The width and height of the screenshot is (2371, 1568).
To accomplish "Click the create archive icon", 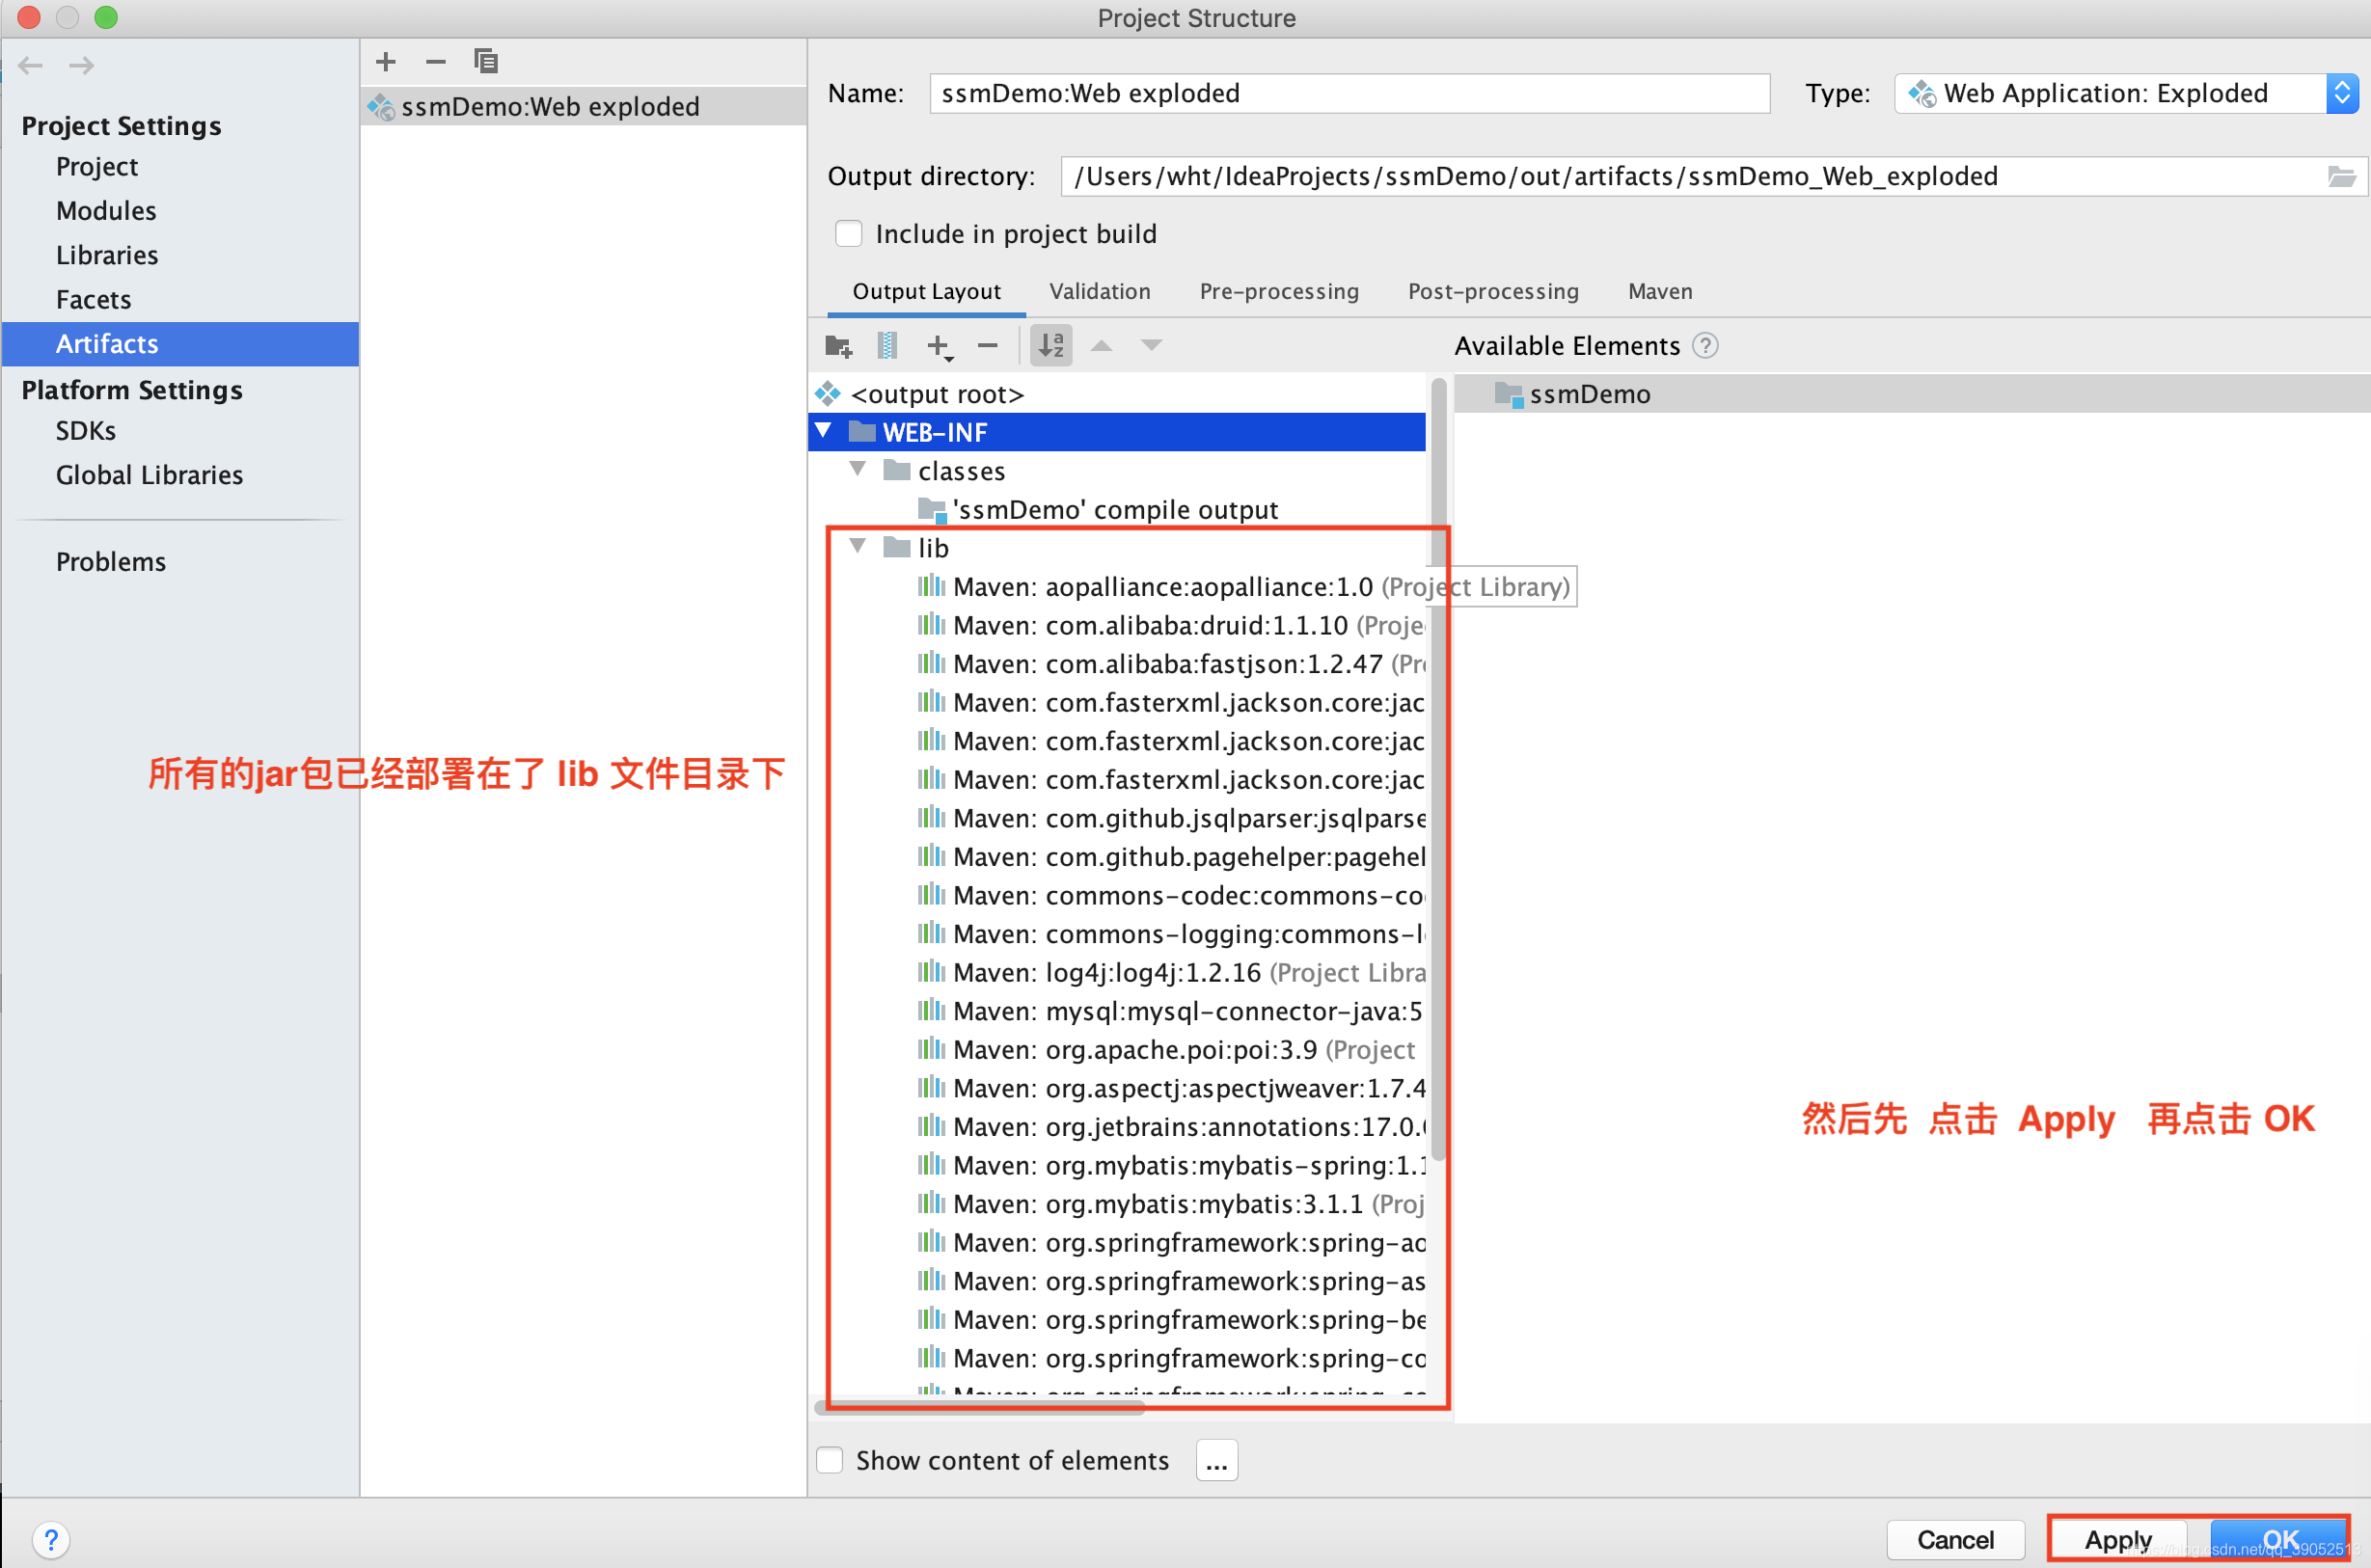I will click(886, 346).
